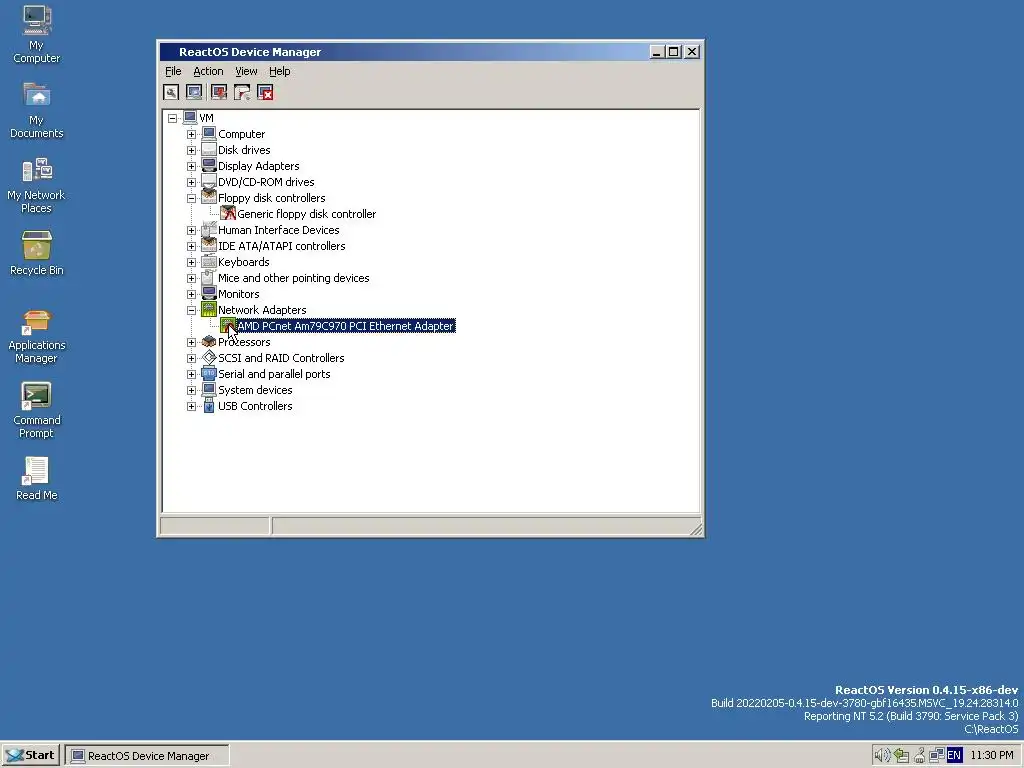Viewport: 1024px width, 768px height.
Task: Select the System devices label
Action: click(255, 390)
